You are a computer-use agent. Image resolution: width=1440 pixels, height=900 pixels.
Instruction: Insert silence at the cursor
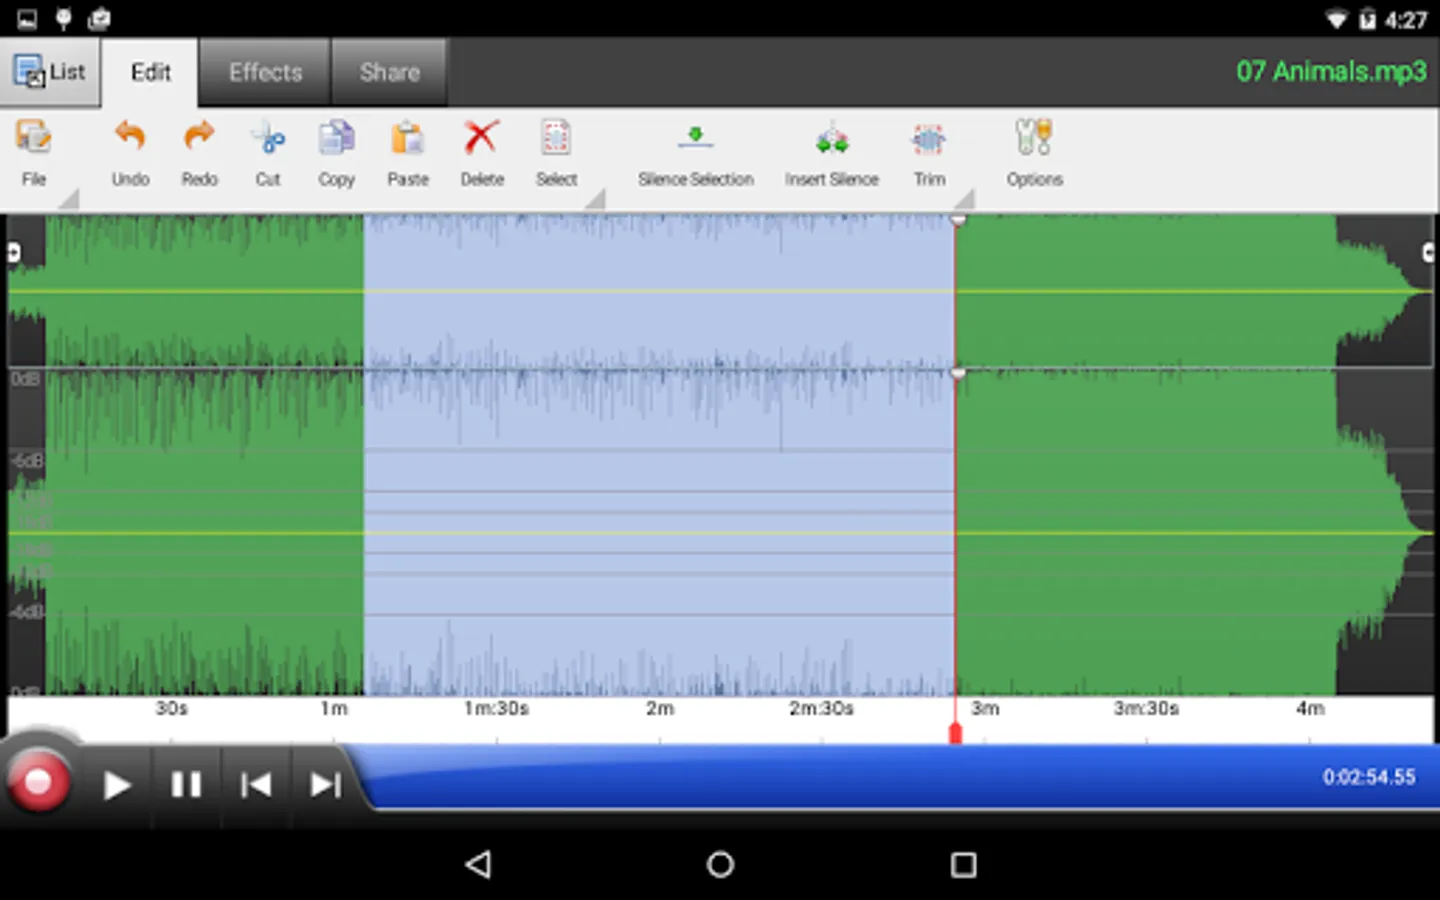click(831, 150)
